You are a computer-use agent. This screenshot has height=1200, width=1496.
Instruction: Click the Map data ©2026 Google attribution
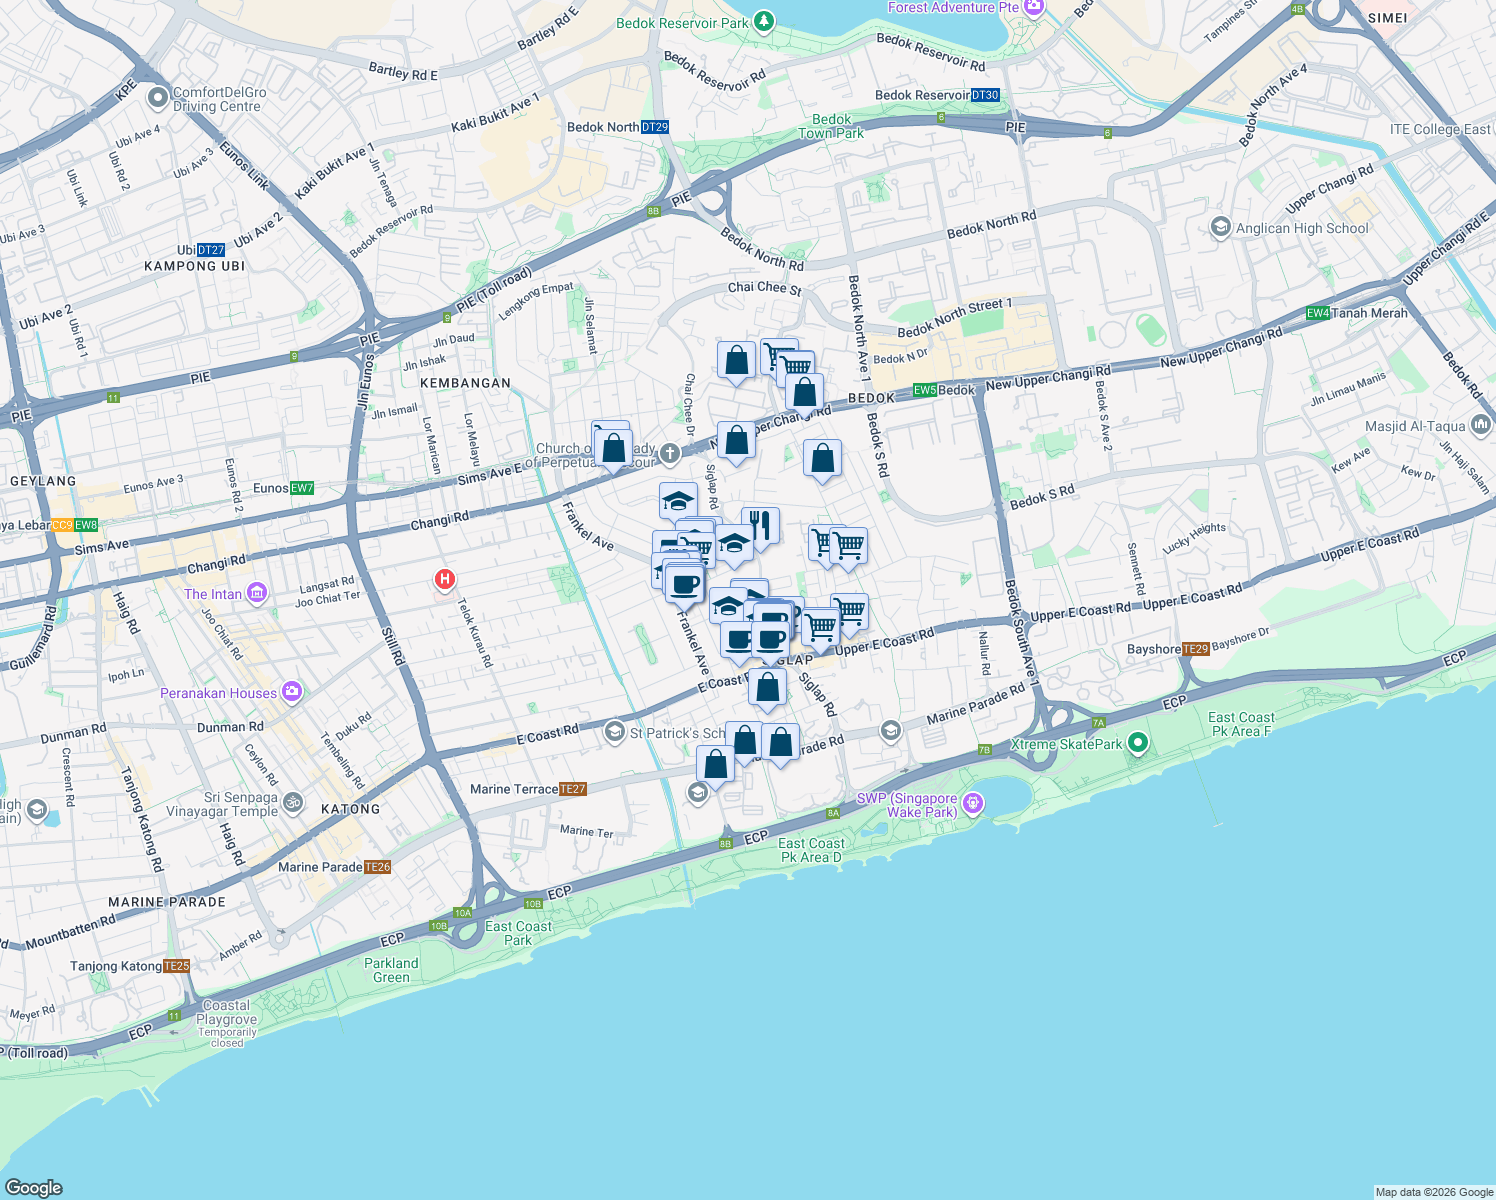click(x=1434, y=1192)
